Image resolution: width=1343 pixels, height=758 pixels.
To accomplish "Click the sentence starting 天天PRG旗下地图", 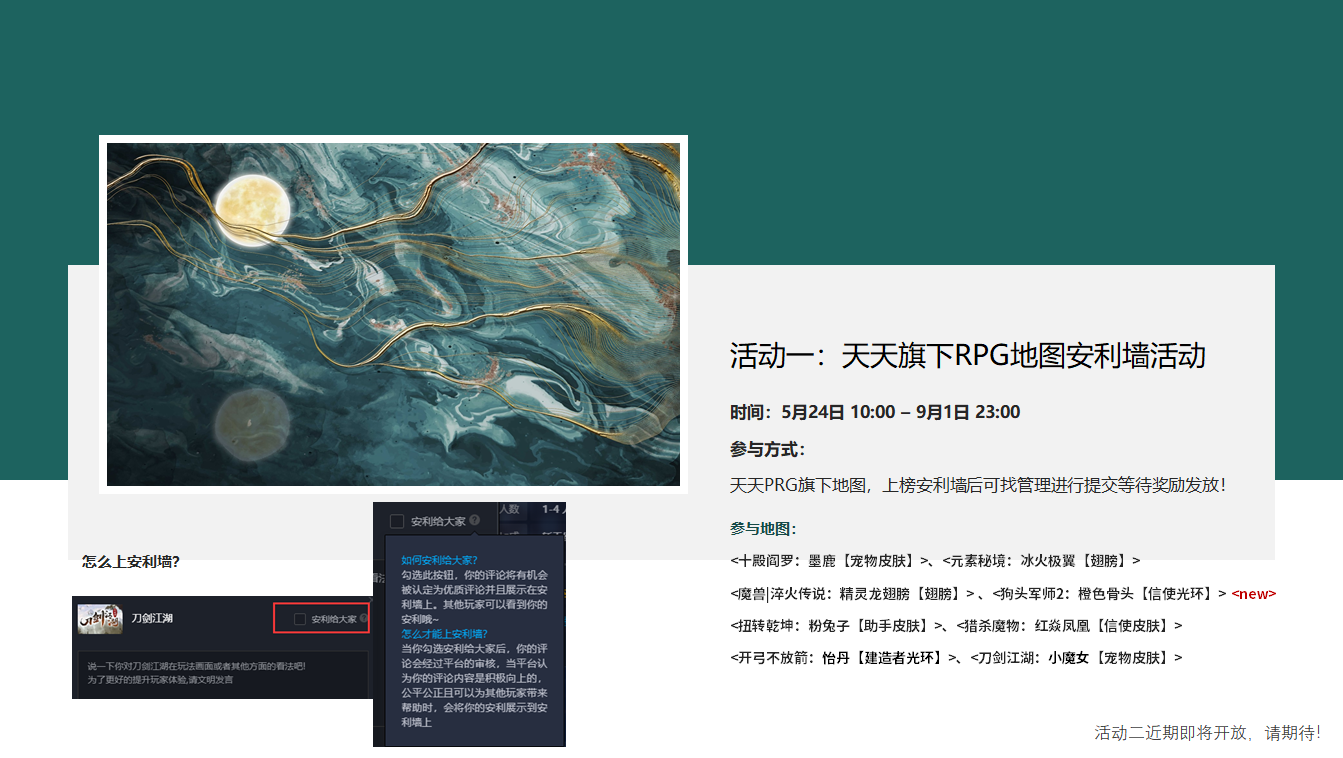I will click(x=977, y=485).
